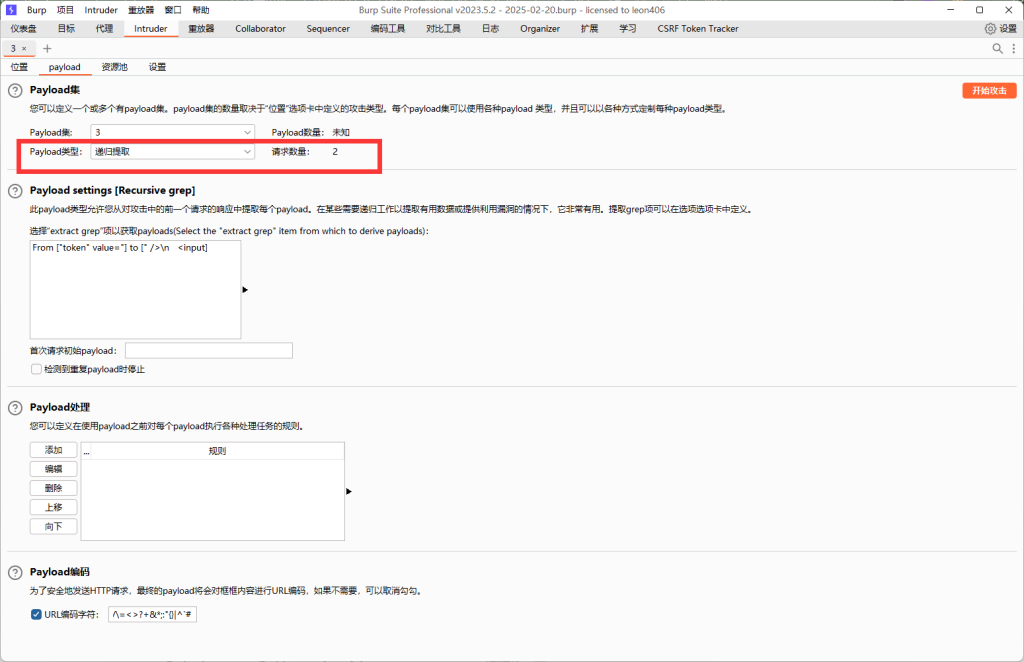The width and height of the screenshot is (1024, 662).
Task: Click arrow expander beside extract grep list
Action: click(x=245, y=289)
